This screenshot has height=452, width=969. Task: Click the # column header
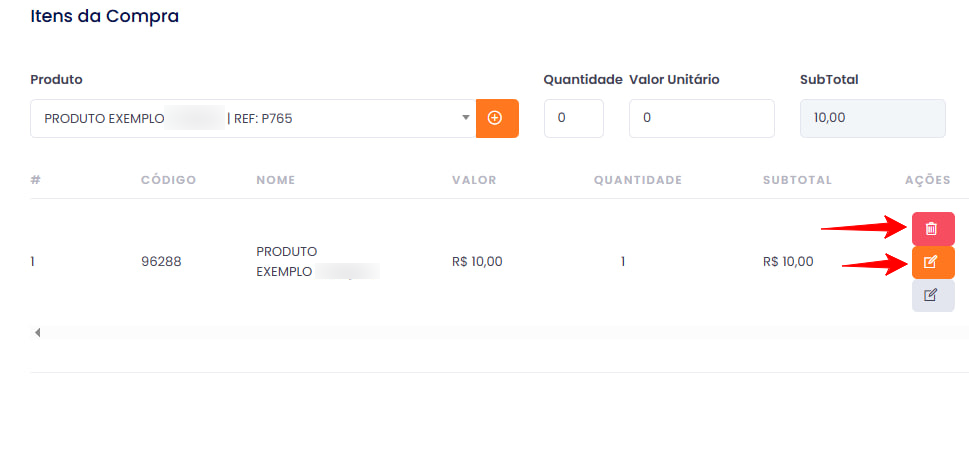point(35,180)
